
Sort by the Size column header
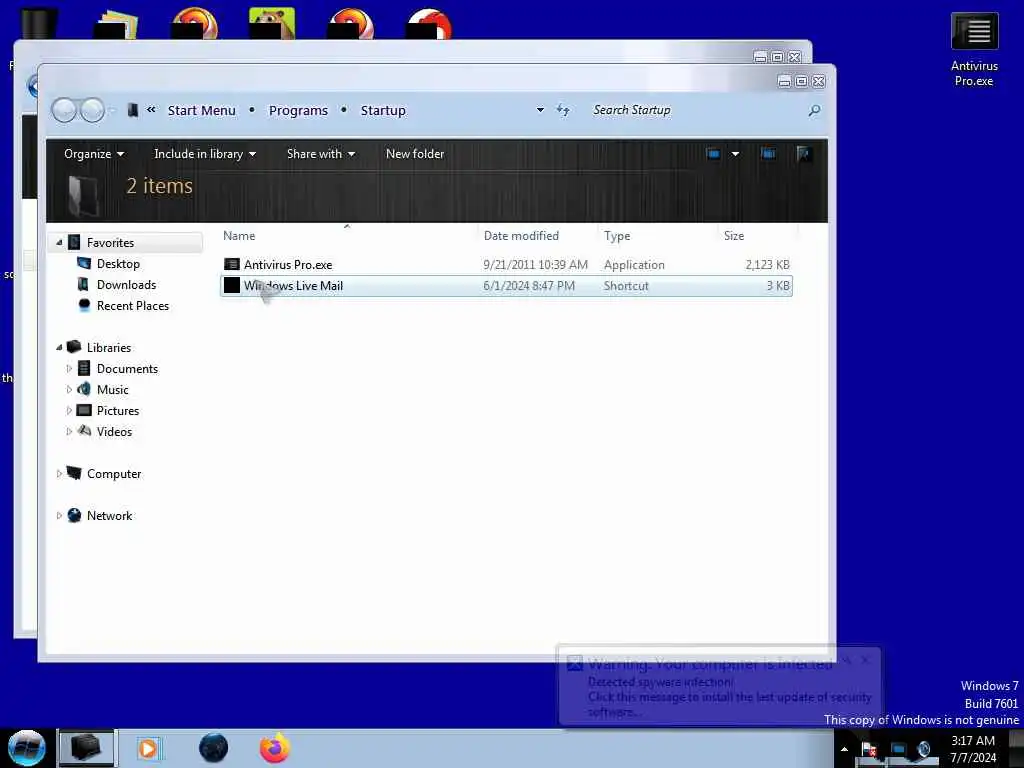tap(734, 236)
